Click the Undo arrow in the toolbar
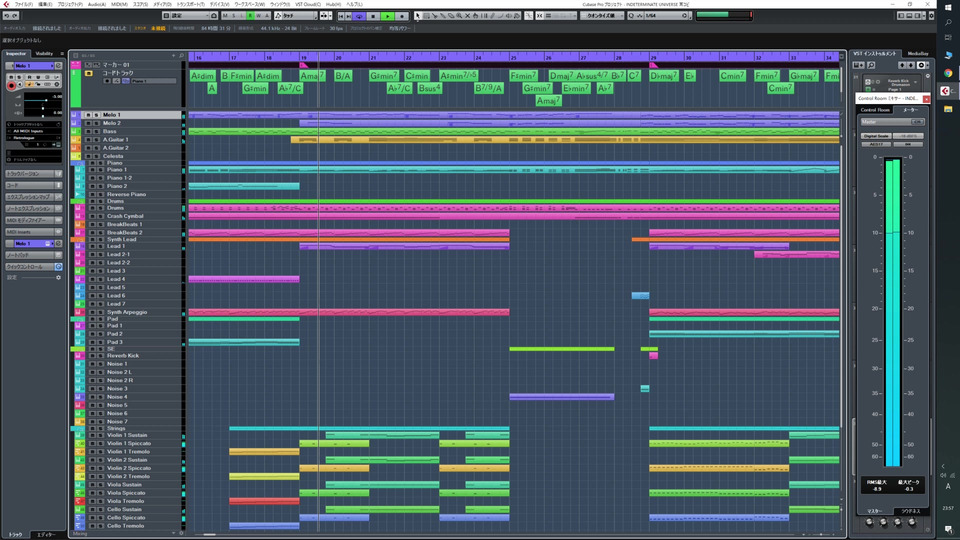The image size is (960, 540). pos(6,16)
